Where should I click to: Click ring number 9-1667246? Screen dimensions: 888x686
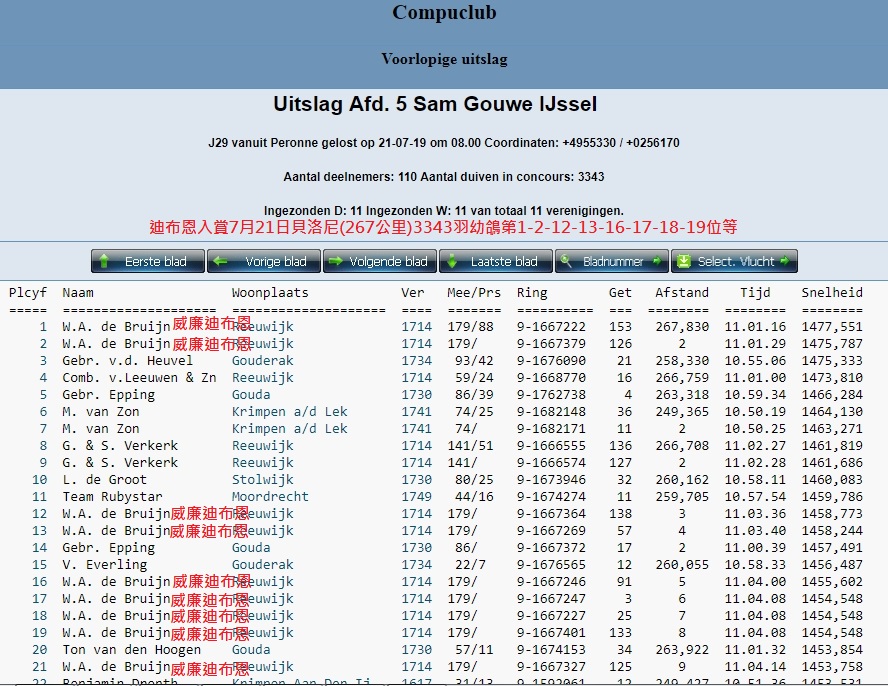(551, 582)
